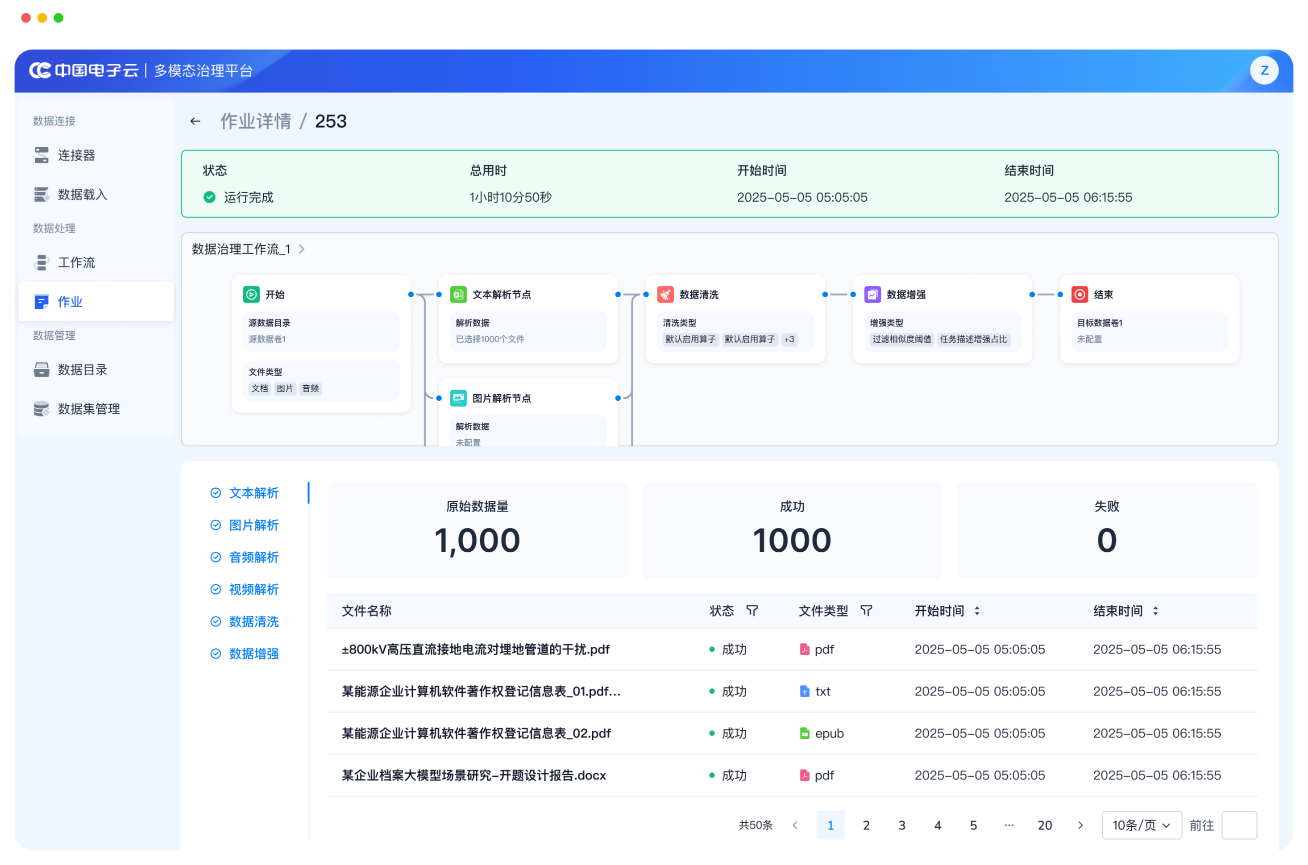
Task: Click the back arrow beside 作业详情
Action: [x=195, y=122]
